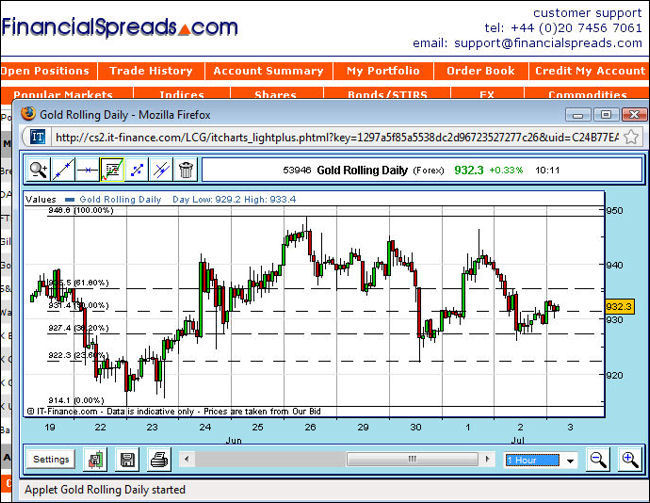Click the scrollbar left arrow
This screenshot has width=650, height=503.
(187, 459)
